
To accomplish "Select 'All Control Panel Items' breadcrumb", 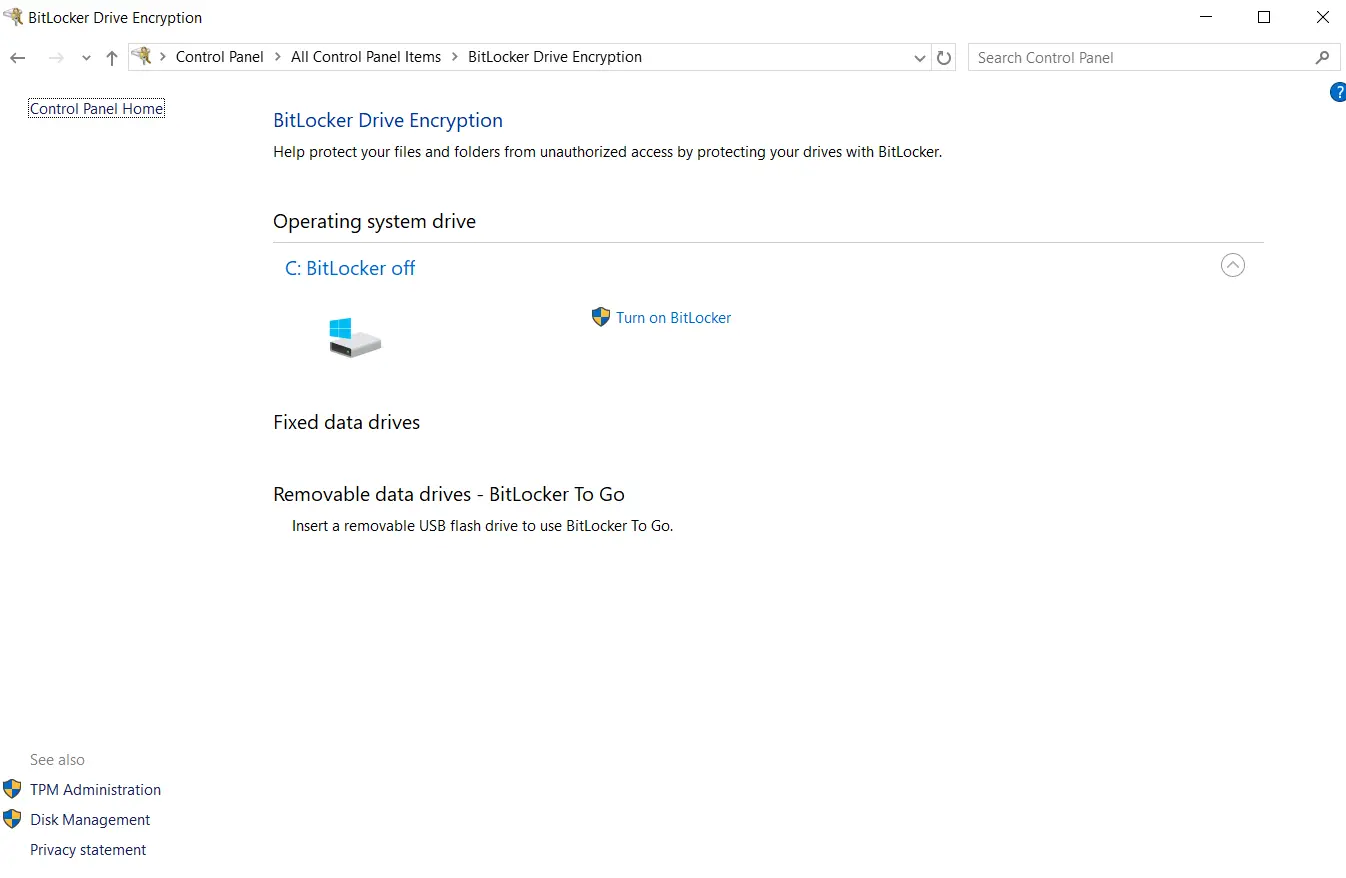I will pyautogui.click(x=366, y=57).
